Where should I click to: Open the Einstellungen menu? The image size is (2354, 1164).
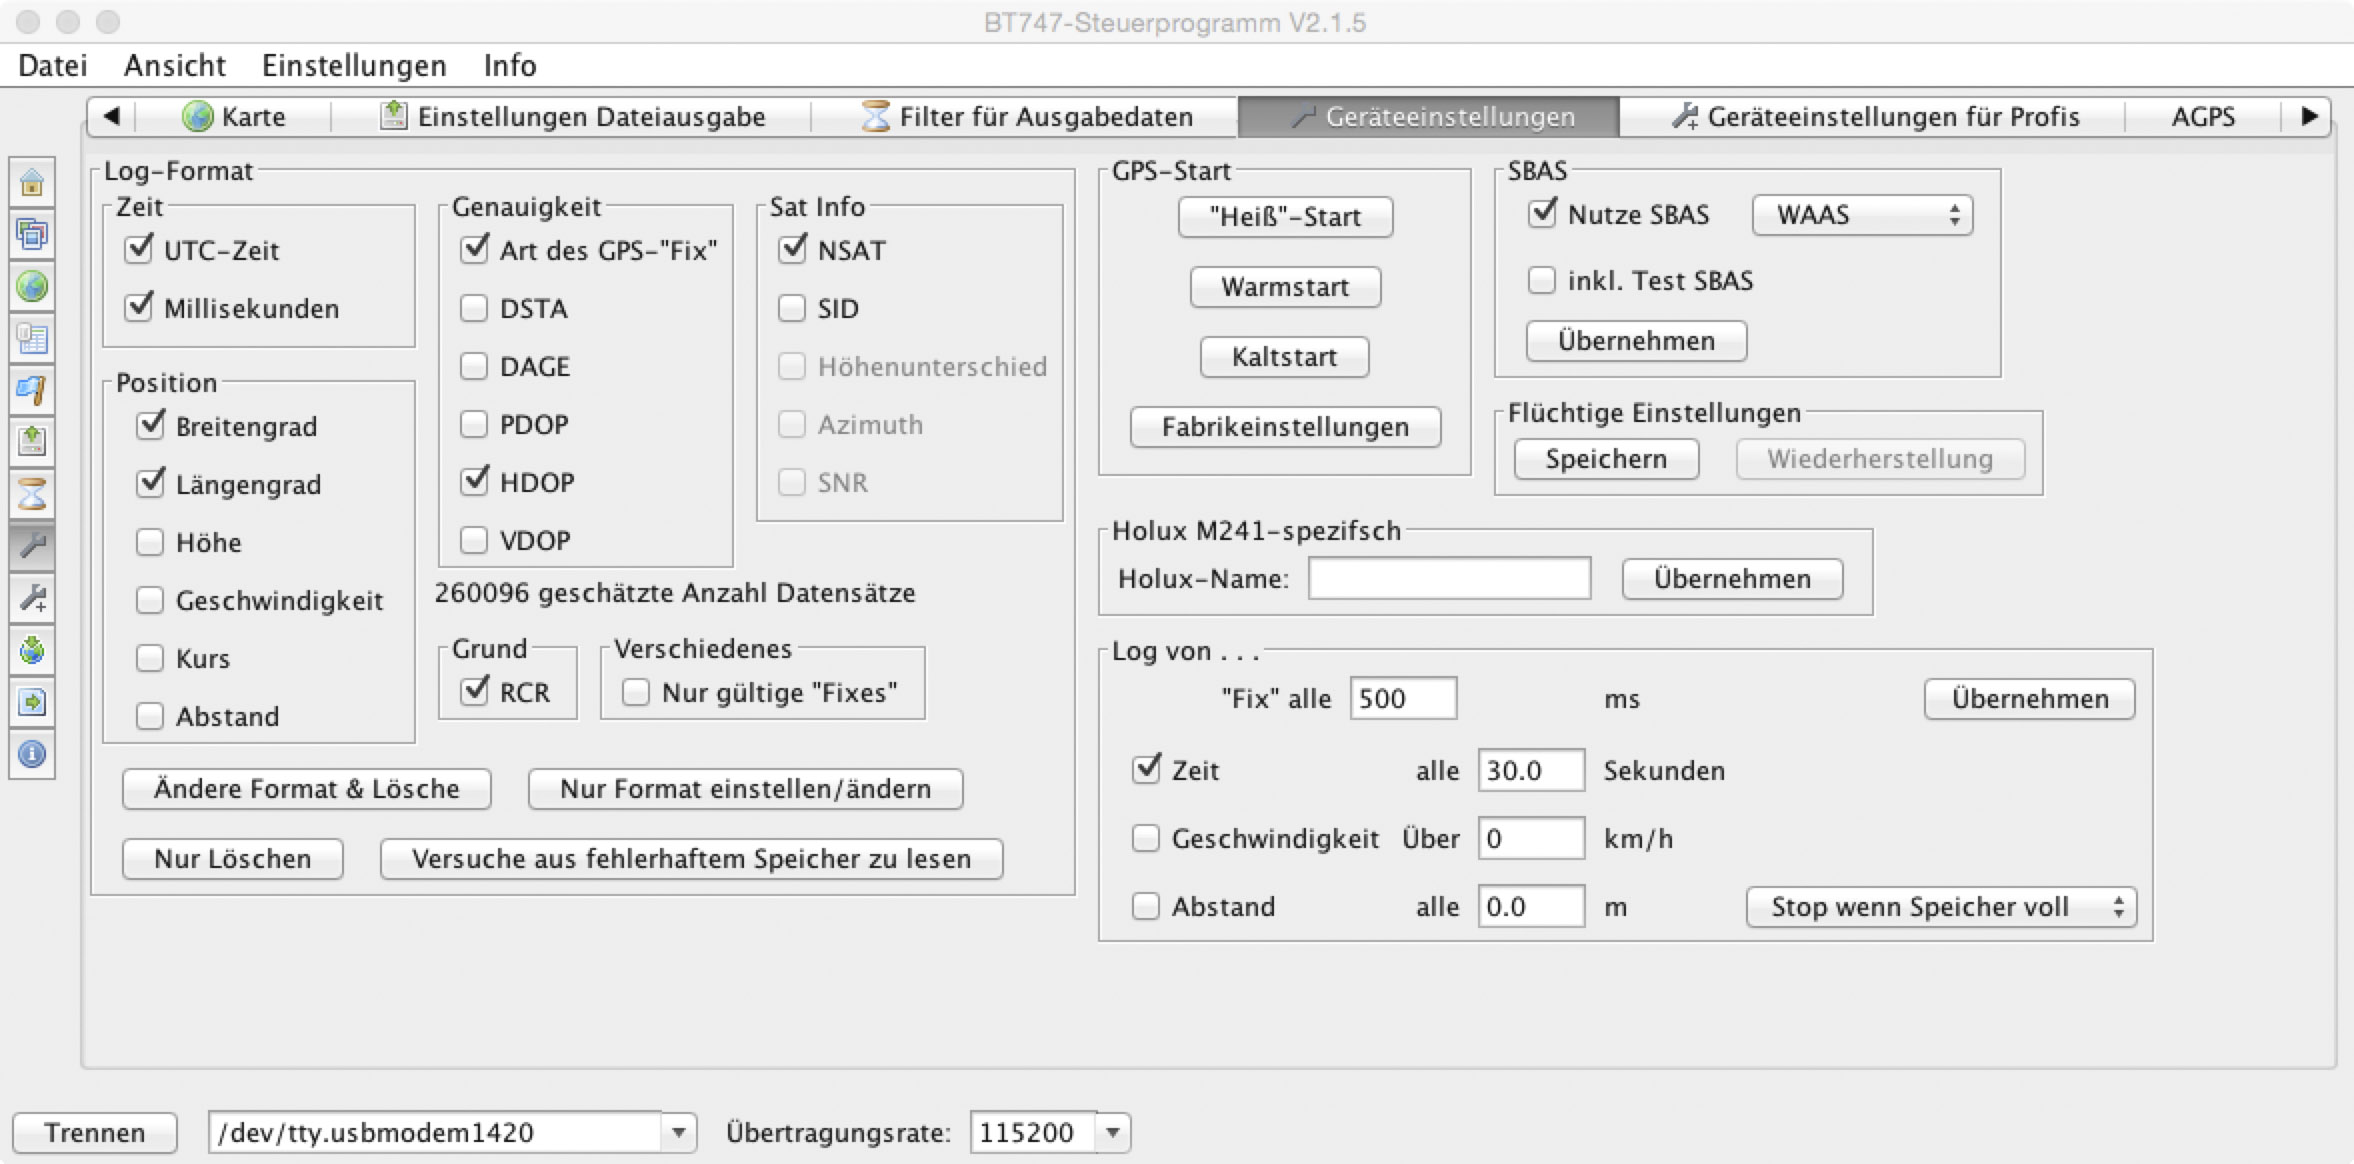coord(354,65)
